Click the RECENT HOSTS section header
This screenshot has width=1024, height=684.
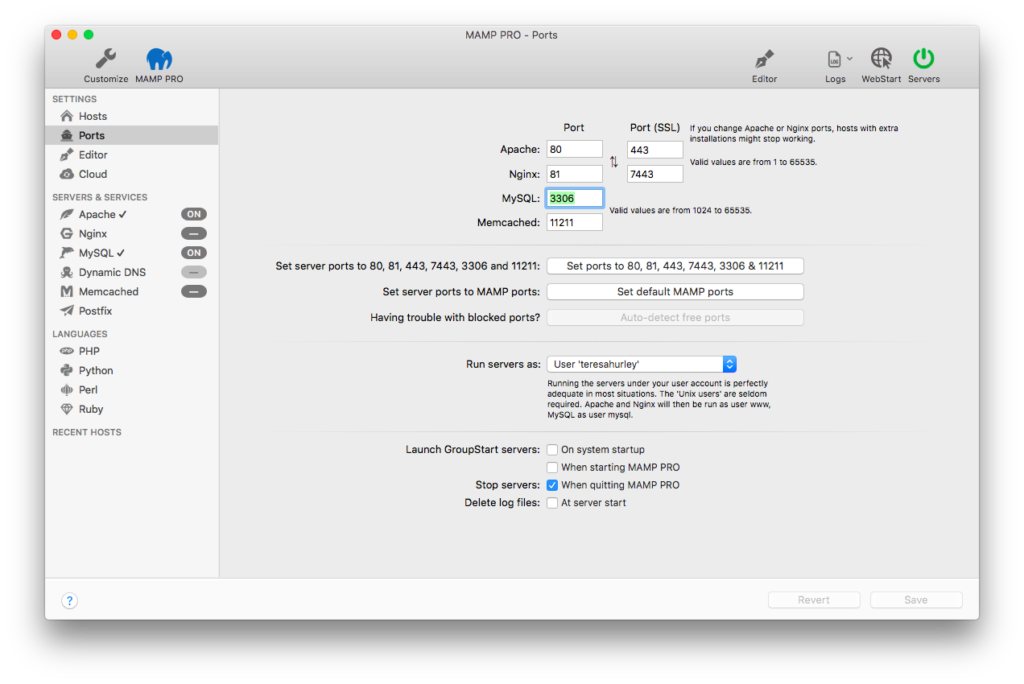coord(87,432)
